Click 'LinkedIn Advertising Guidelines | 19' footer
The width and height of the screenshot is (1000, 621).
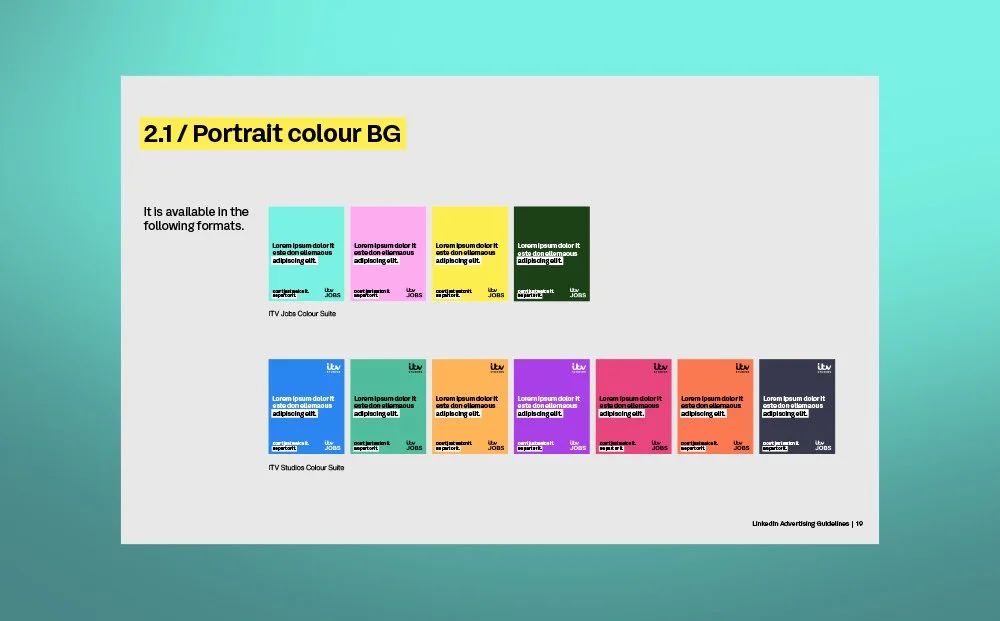[x=806, y=523]
